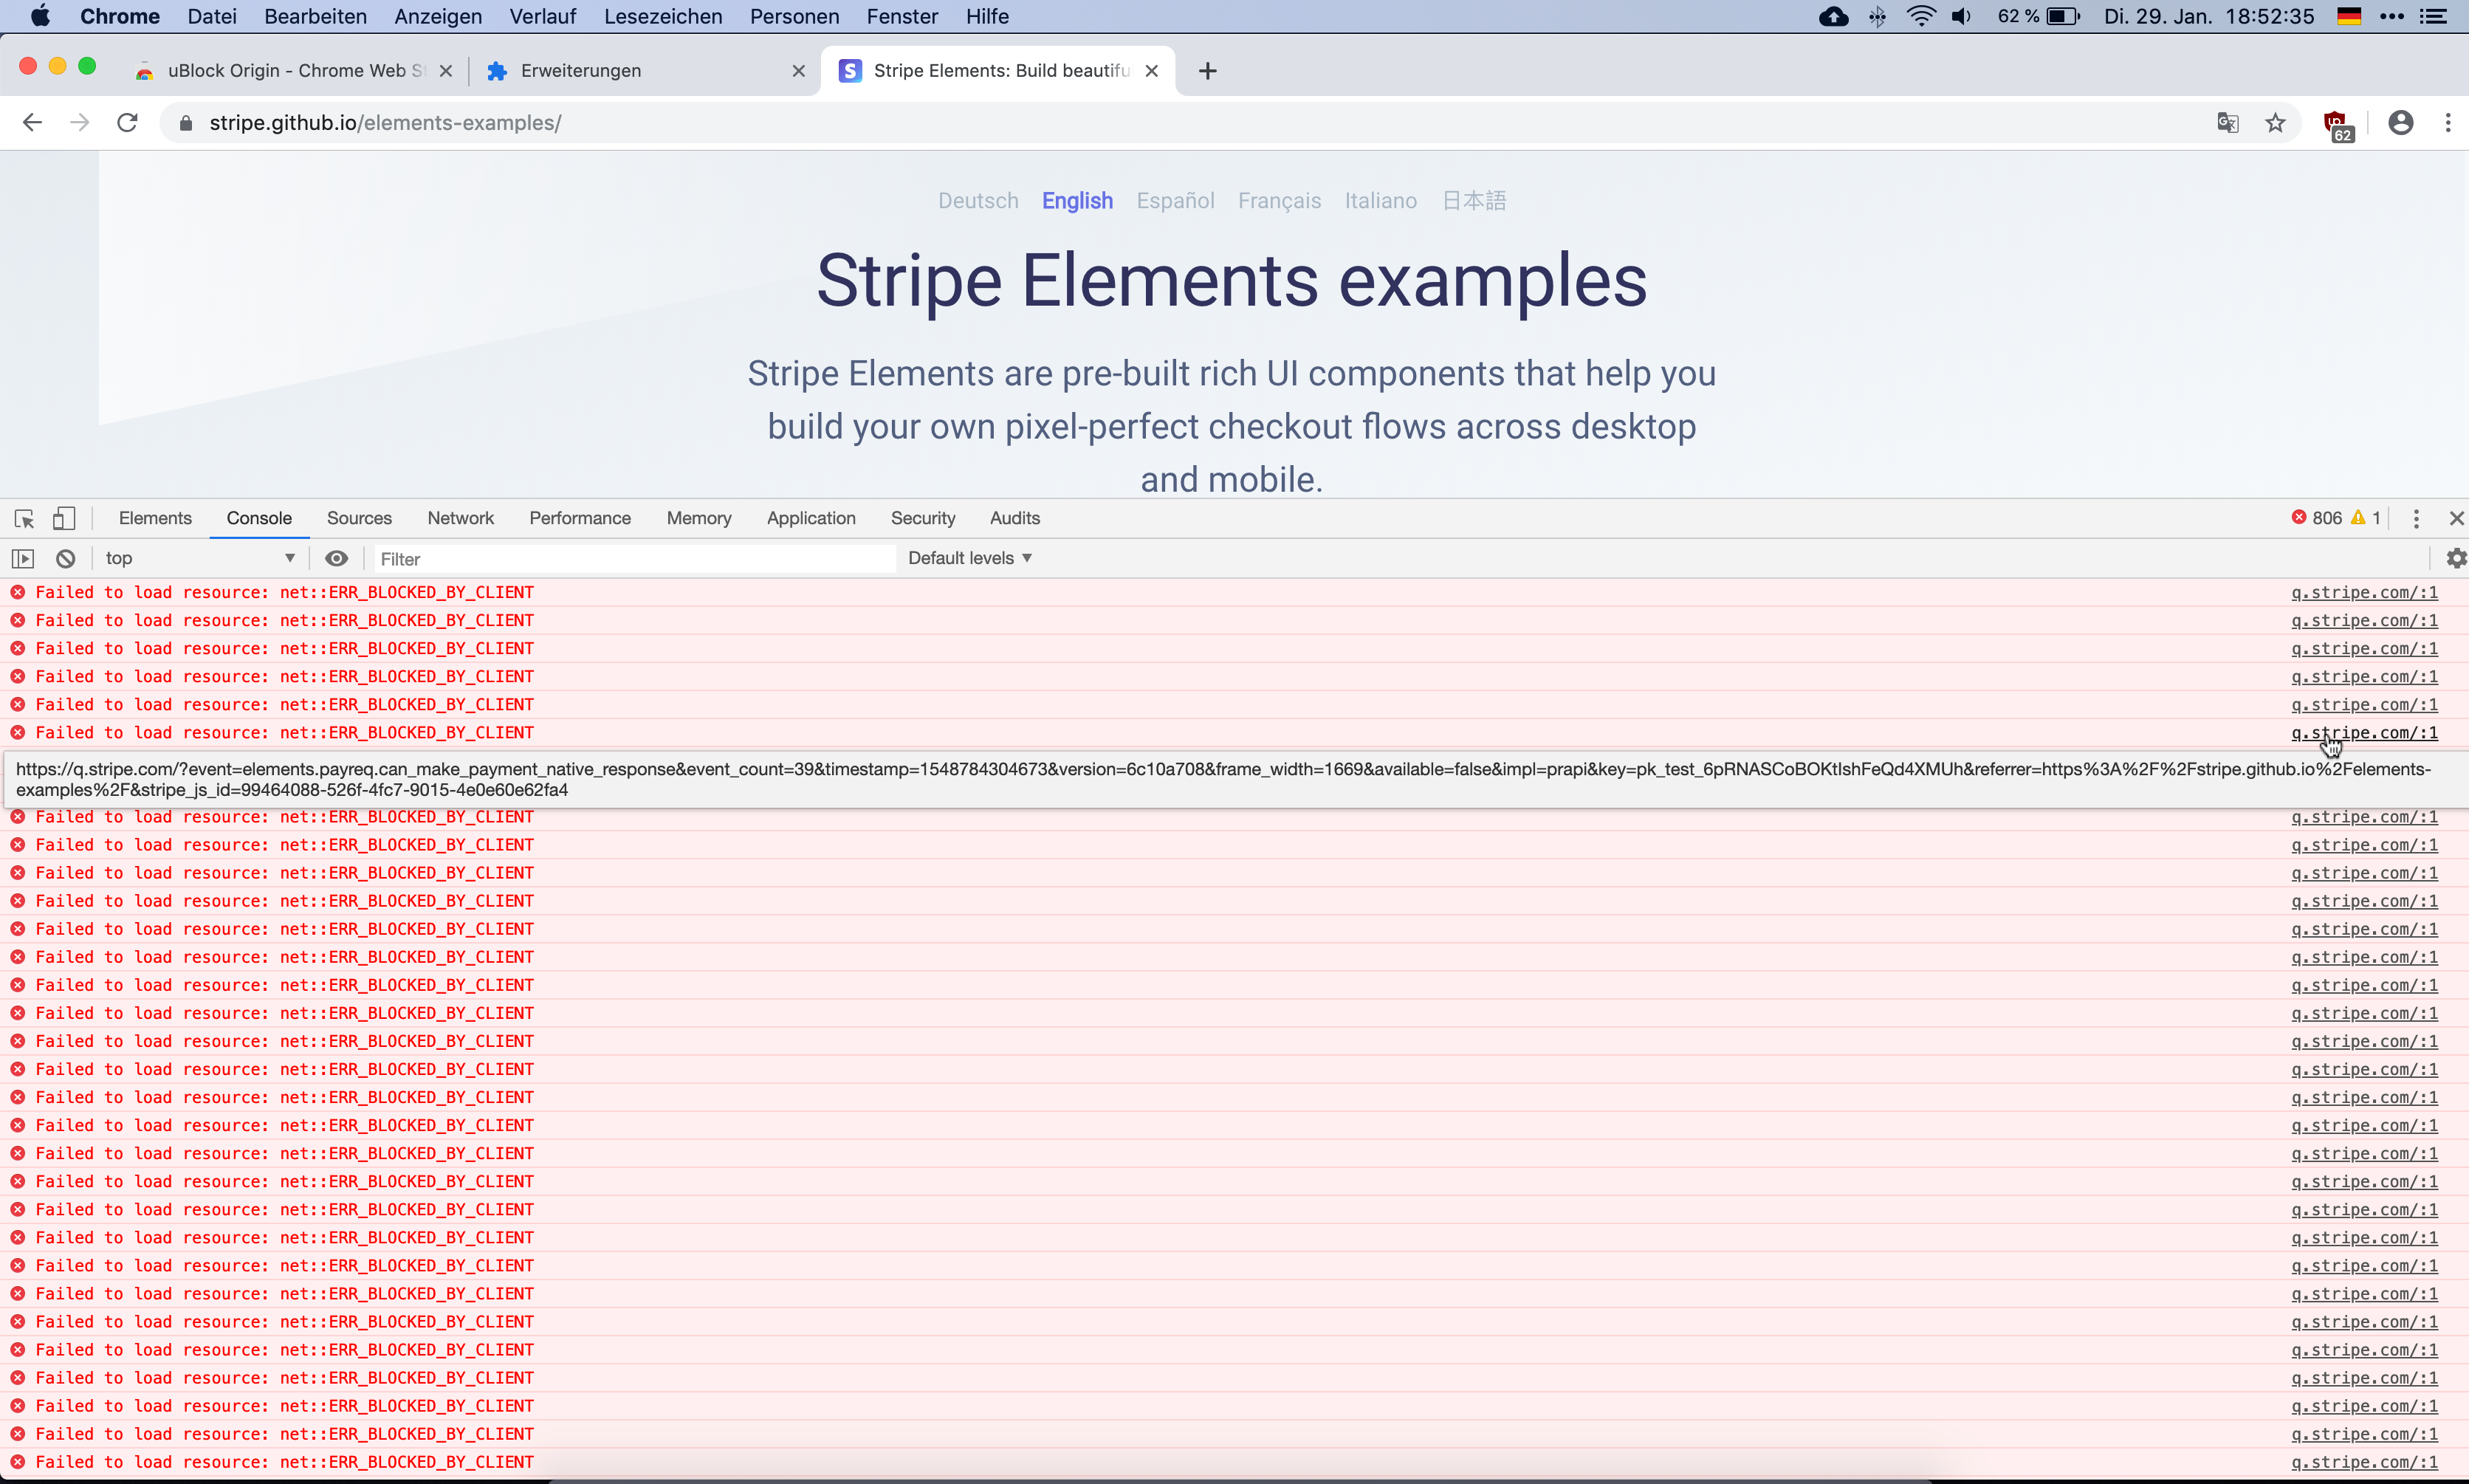The image size is (2469, 1484).
Task: Open the Fenster menu in menu bar
Action: point(901,16)
